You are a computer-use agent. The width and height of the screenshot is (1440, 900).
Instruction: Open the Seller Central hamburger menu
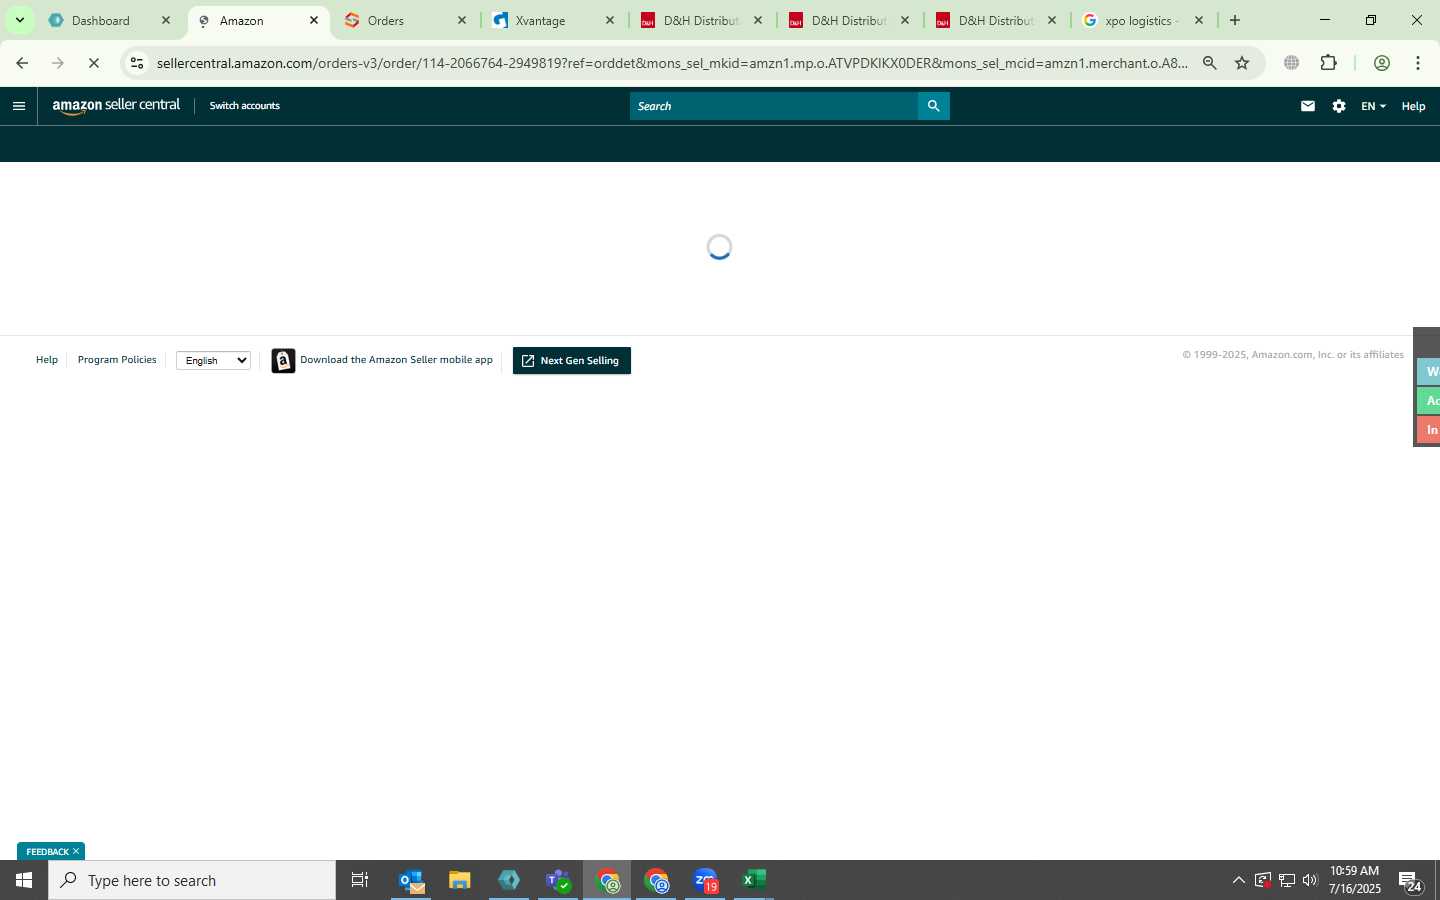[19, 106]
